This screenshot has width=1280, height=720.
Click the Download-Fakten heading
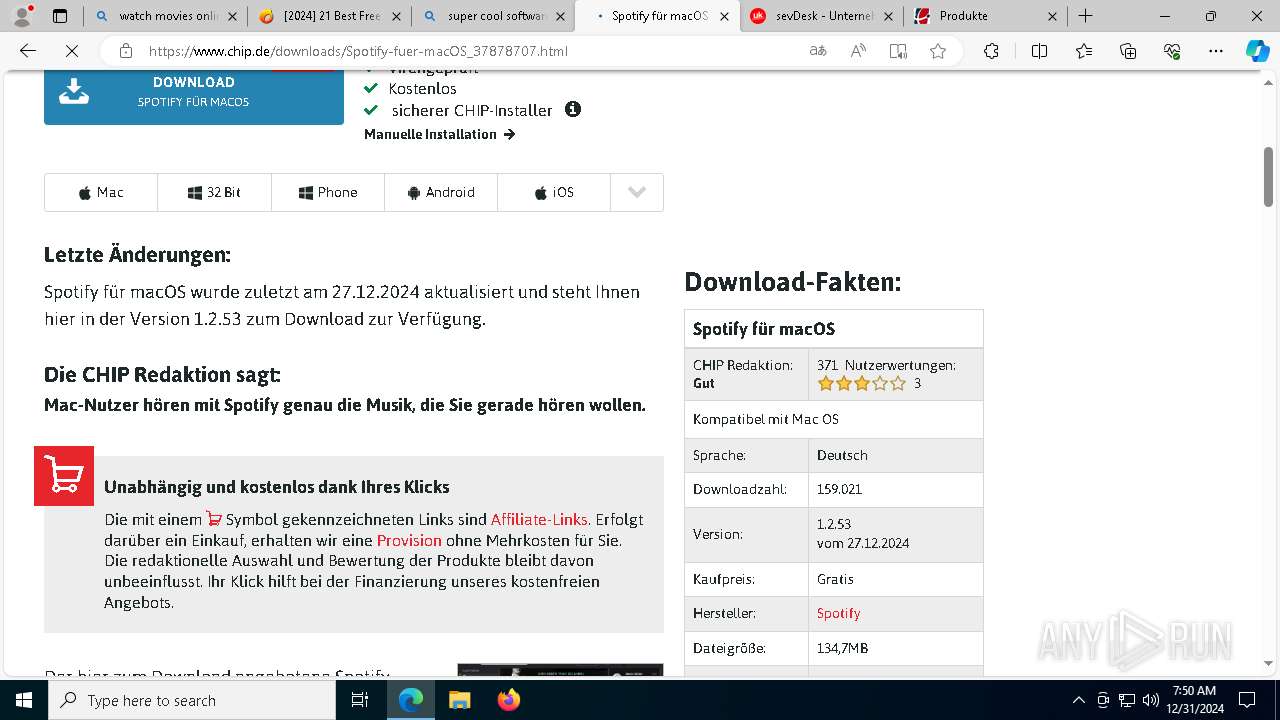point(793,283)
